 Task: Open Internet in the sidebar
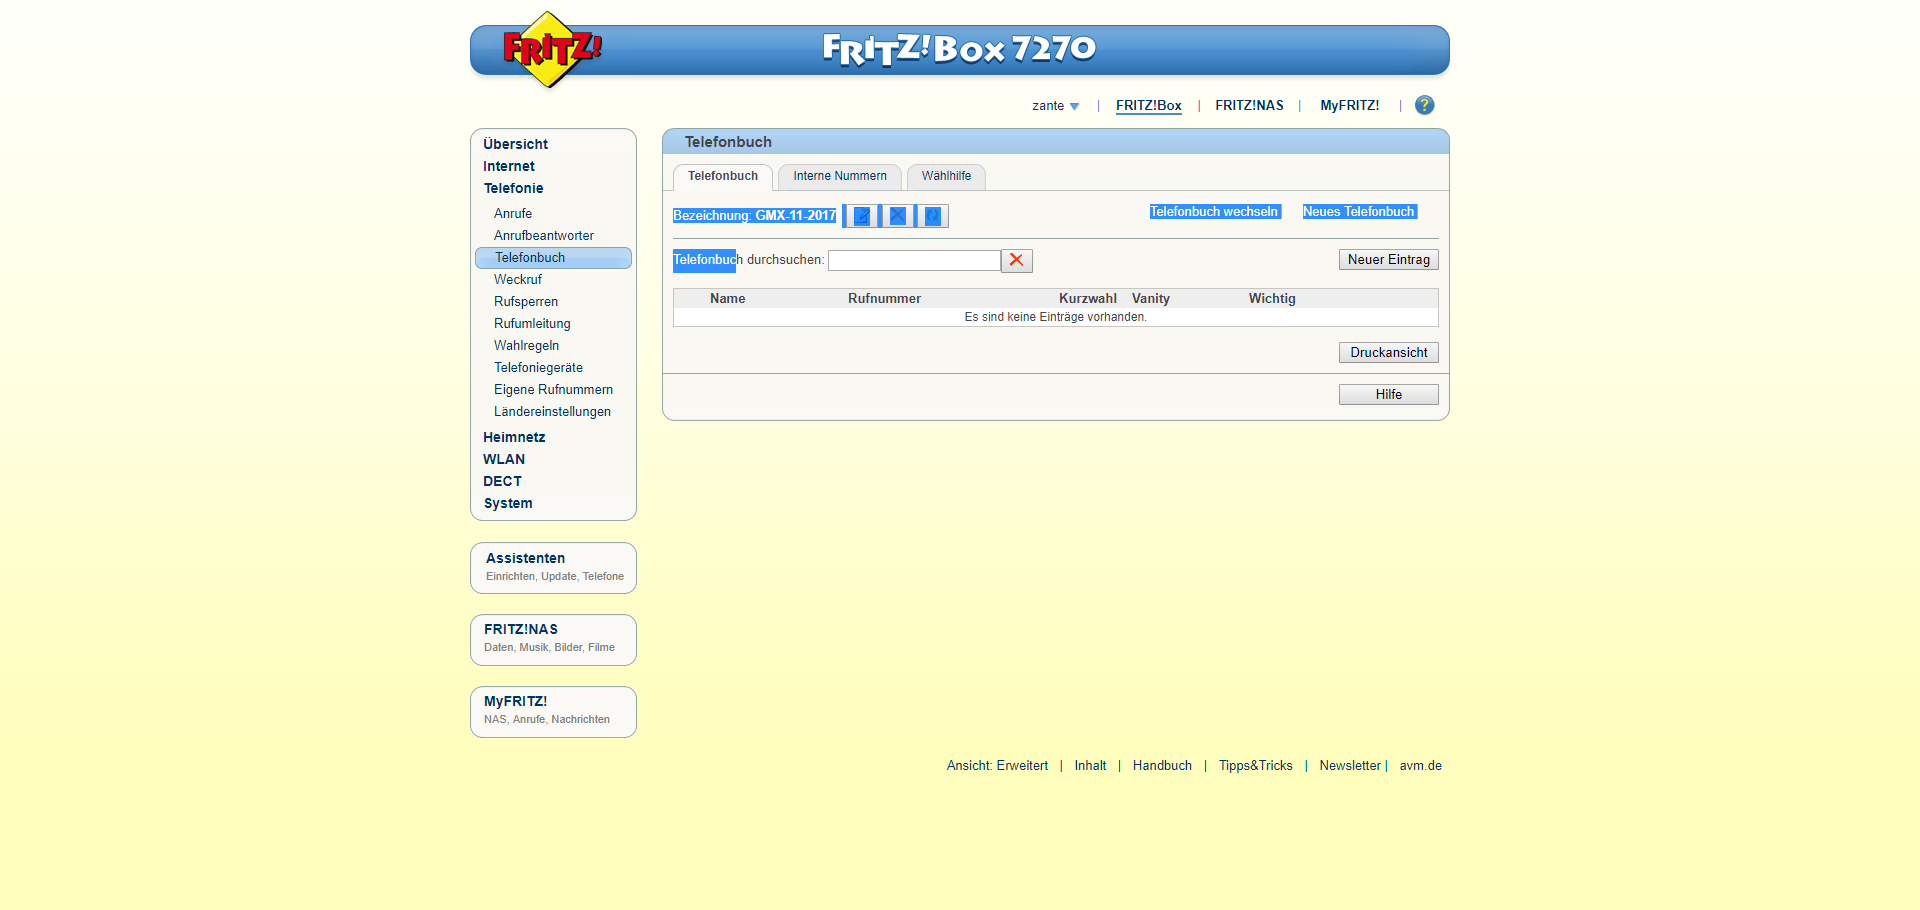click(x=509, y=166)
